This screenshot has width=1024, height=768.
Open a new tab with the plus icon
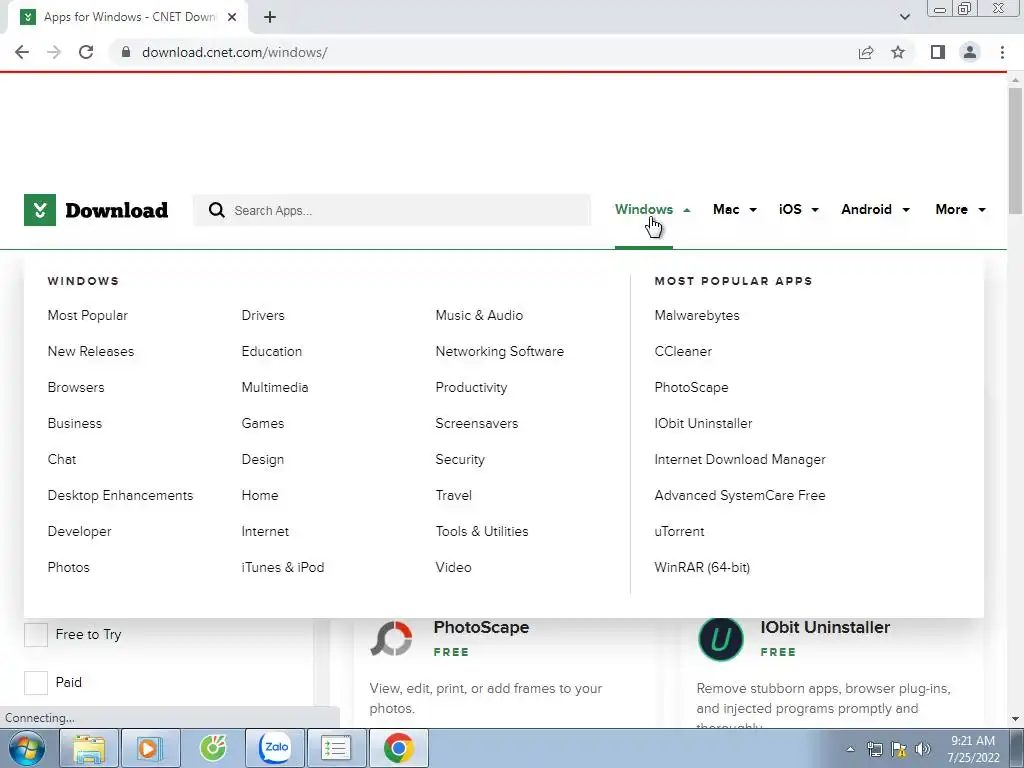pos(270,17)
